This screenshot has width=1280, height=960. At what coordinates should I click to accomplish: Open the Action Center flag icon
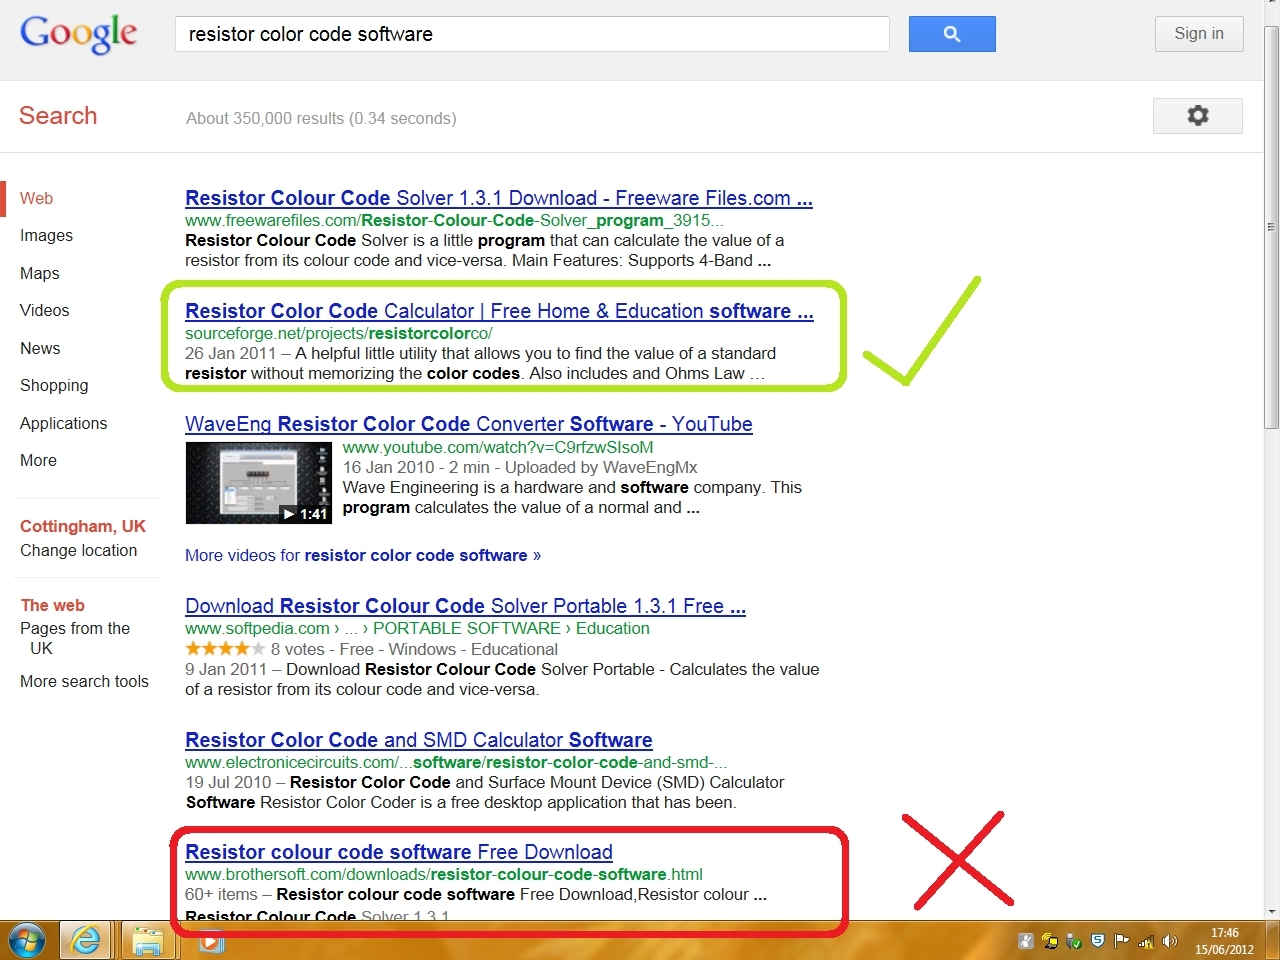point(1121,941)
